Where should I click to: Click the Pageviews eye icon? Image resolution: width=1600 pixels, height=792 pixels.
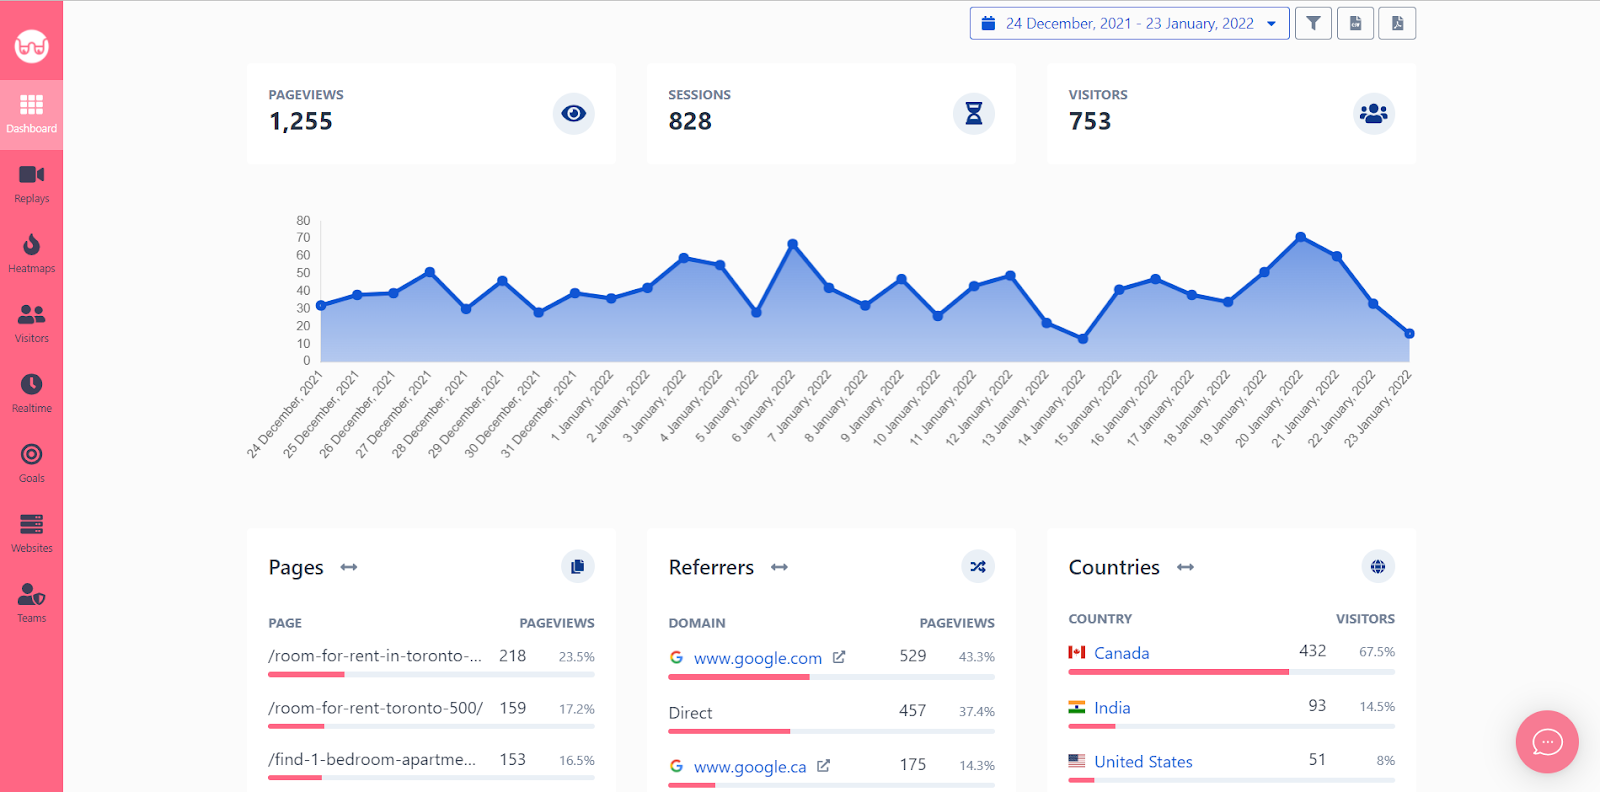coord(574,114)
